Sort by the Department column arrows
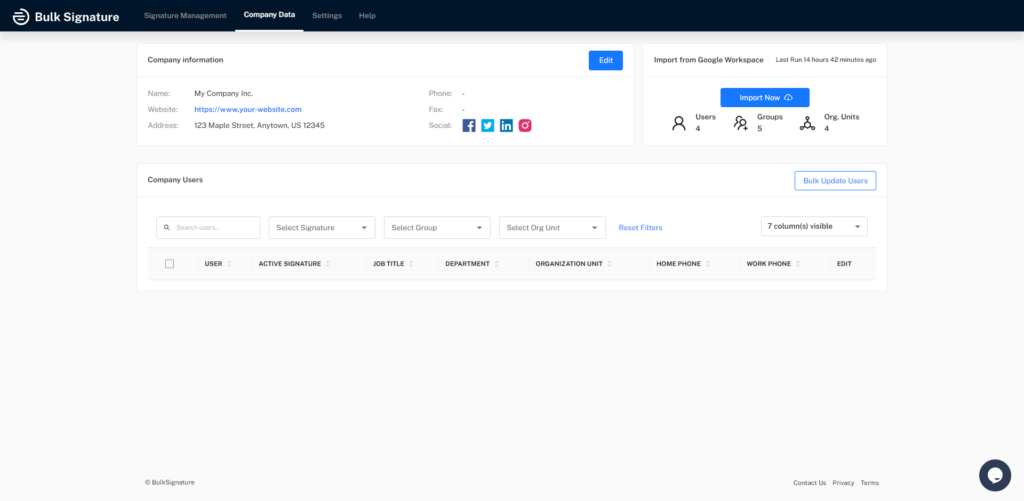 click(x=497, y=264)
